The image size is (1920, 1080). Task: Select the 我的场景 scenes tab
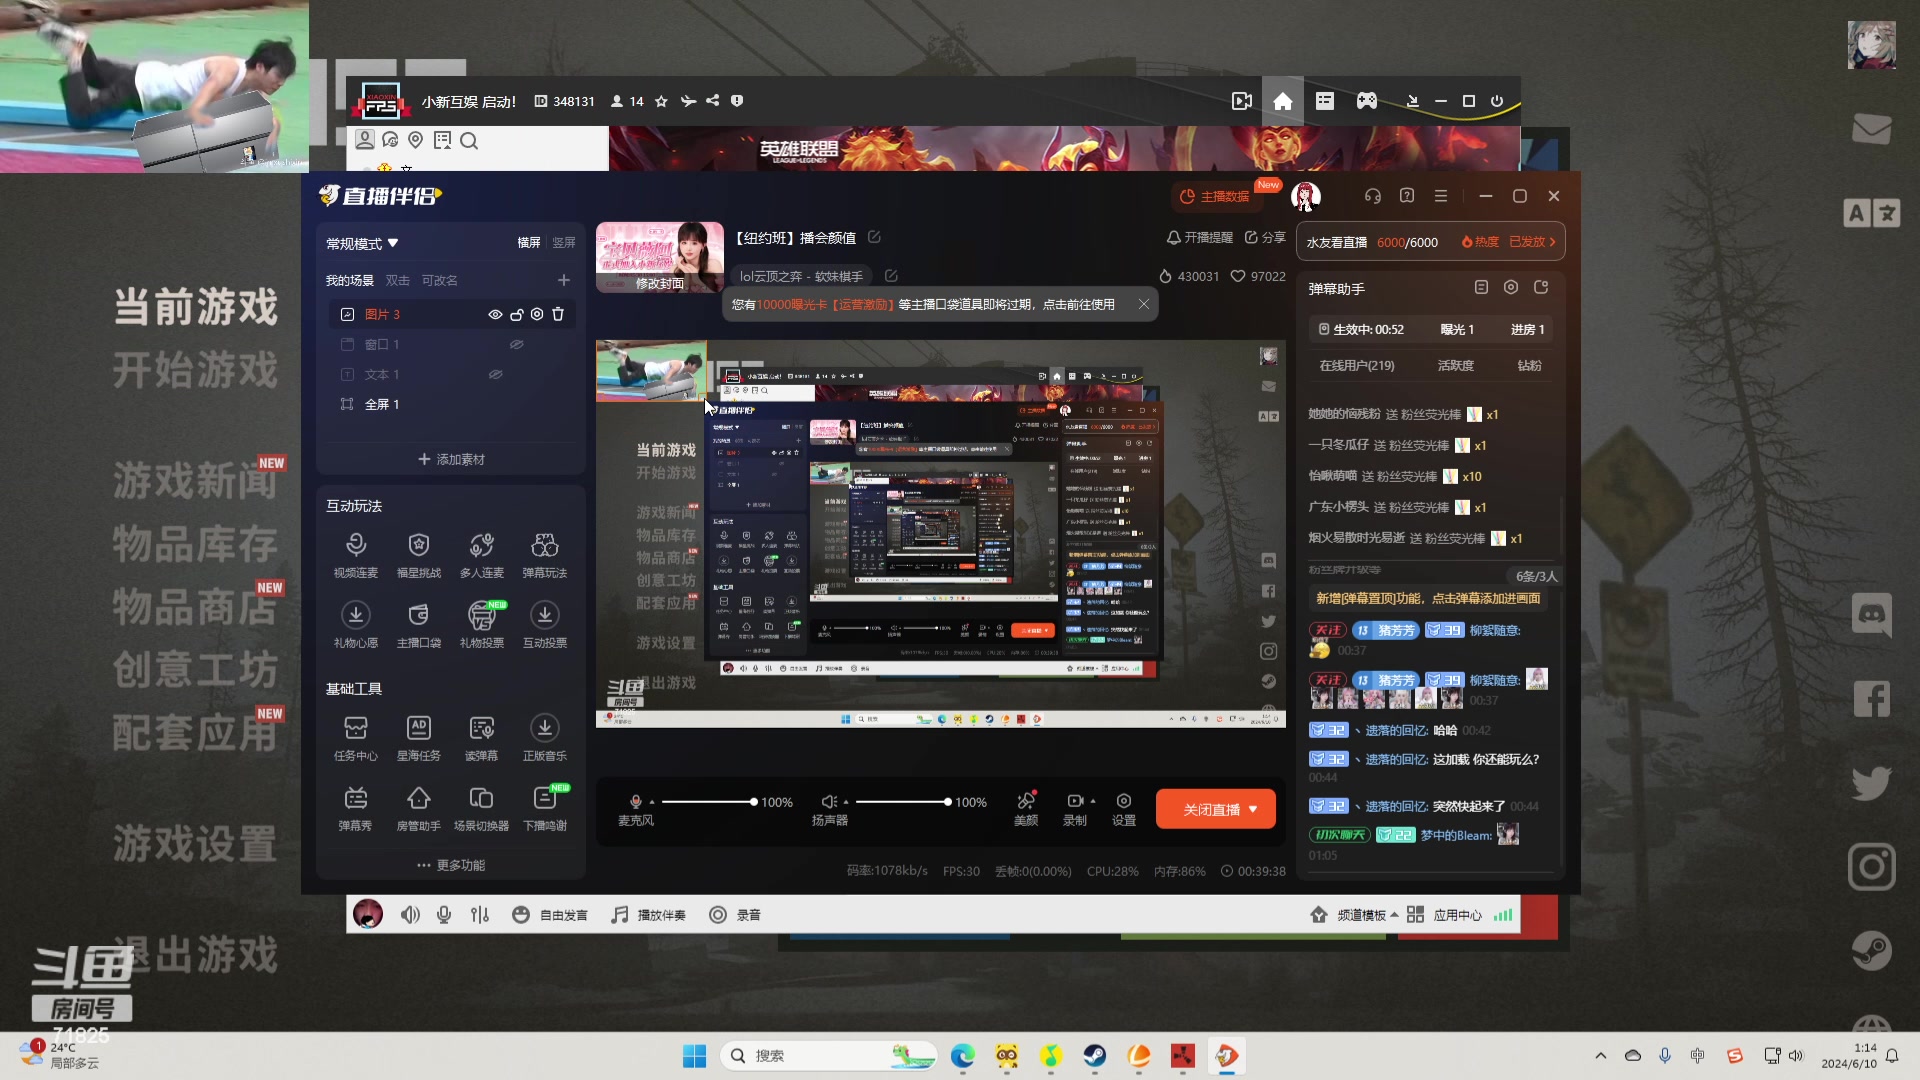tap(349, 280)
